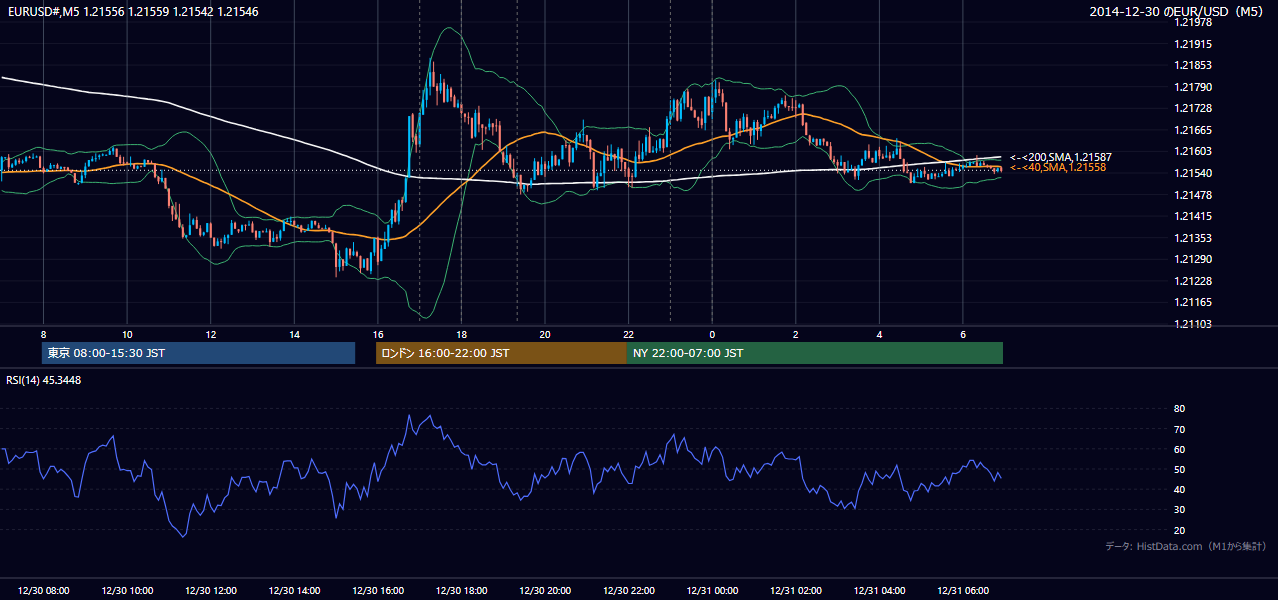This screenshot has height=600, width=1278.
Task: Click price axis label 1.21478
Action: (1195, 195)
